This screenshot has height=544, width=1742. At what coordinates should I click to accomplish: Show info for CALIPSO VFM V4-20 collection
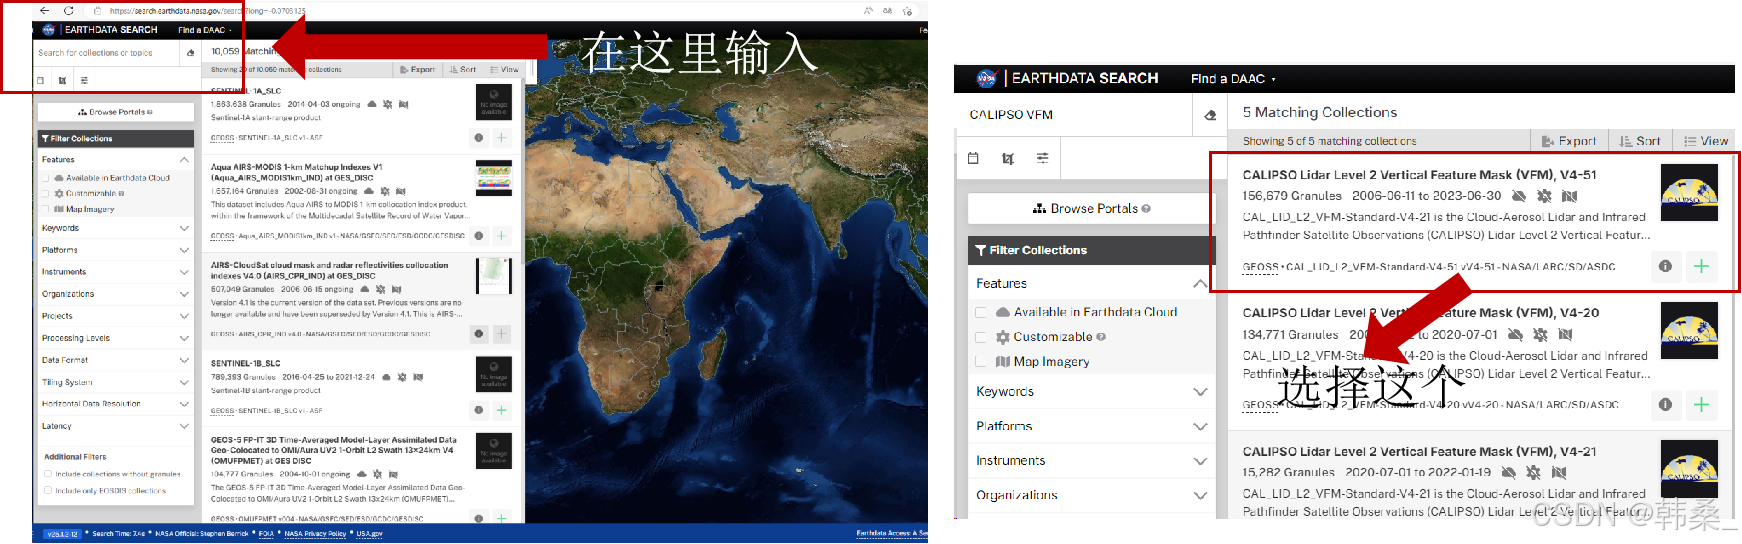click(x=1665, y=404)
